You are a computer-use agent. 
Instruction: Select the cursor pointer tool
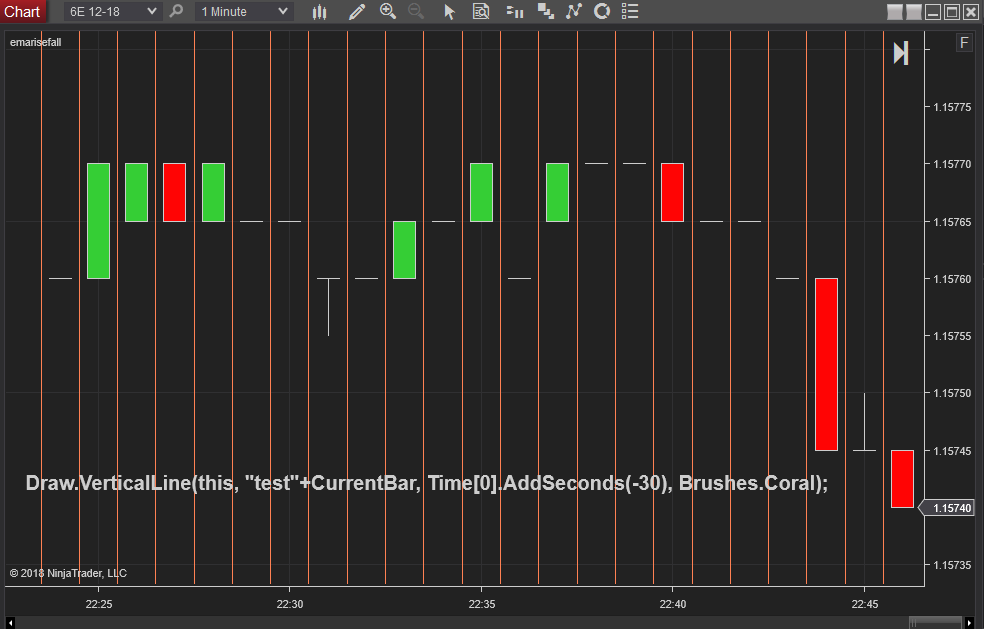(x=449, y=11)
